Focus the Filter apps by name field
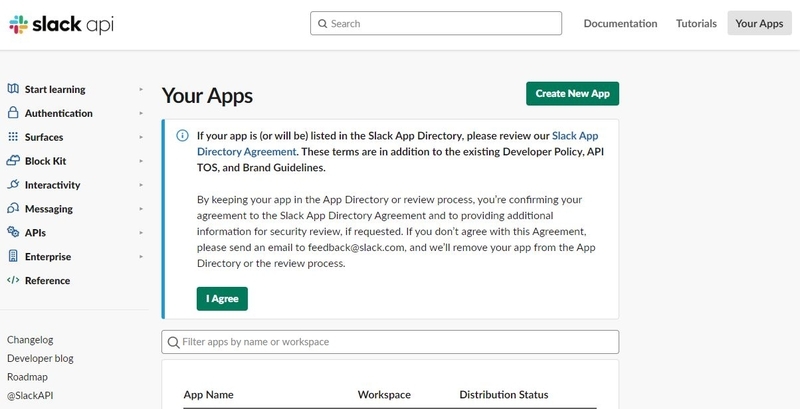 390,342
